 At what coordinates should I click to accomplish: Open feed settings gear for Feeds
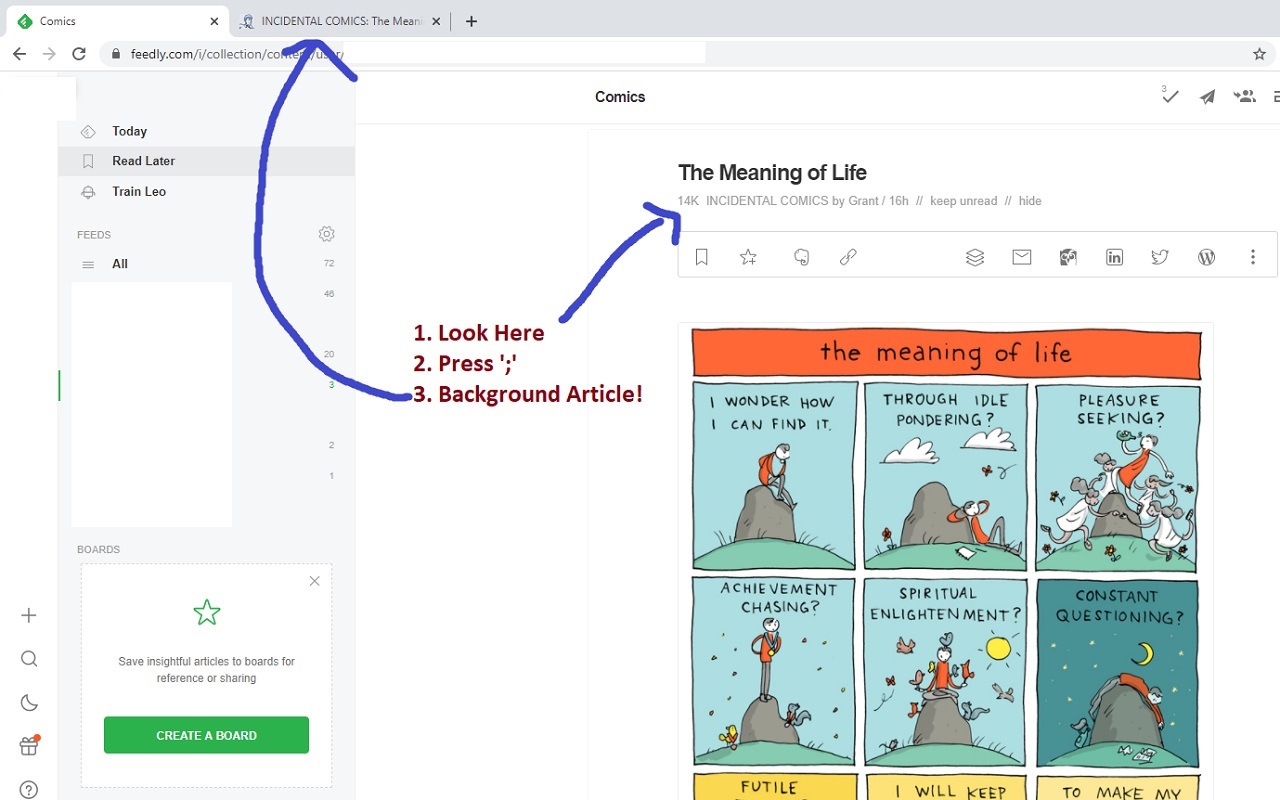pyautogui.click(x=326, y=233)
